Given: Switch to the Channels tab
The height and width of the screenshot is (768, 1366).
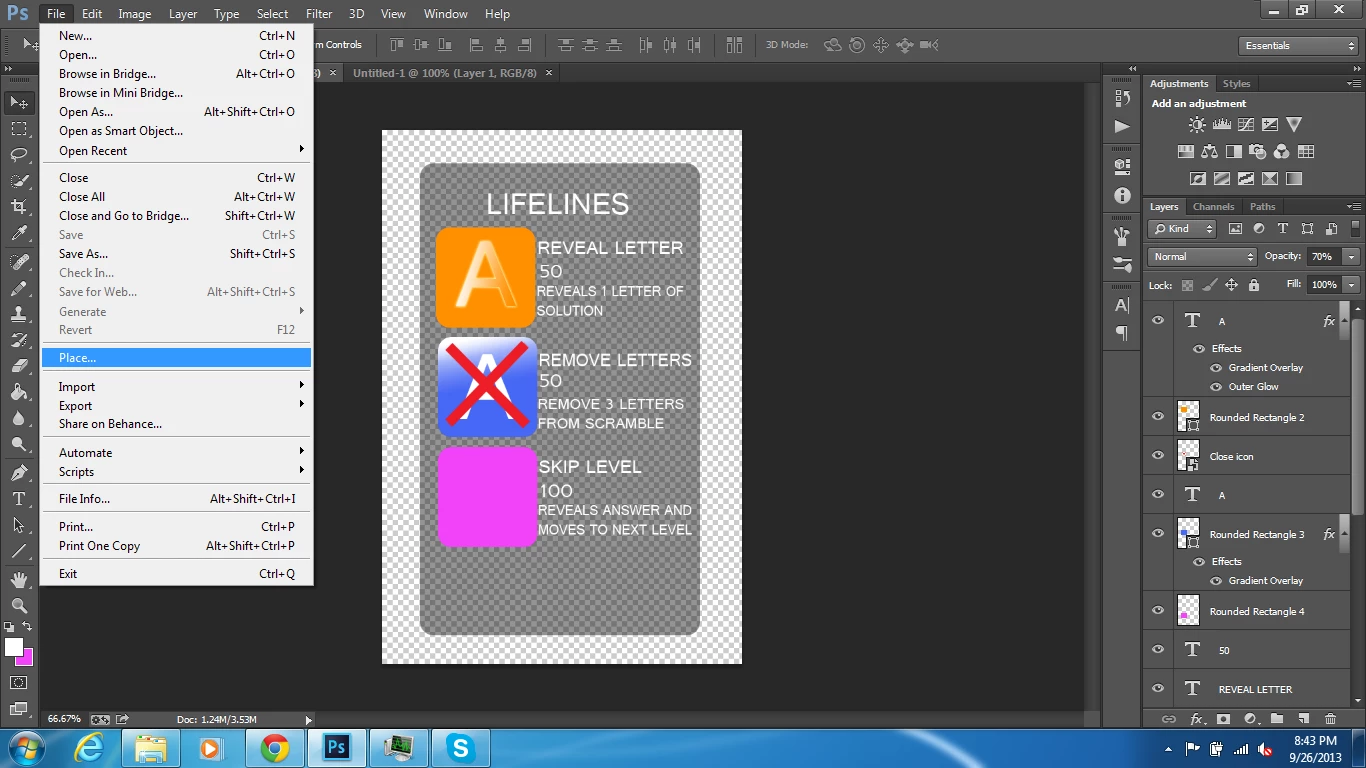Looking at the screenshot, I should (x=1214, y=207).
